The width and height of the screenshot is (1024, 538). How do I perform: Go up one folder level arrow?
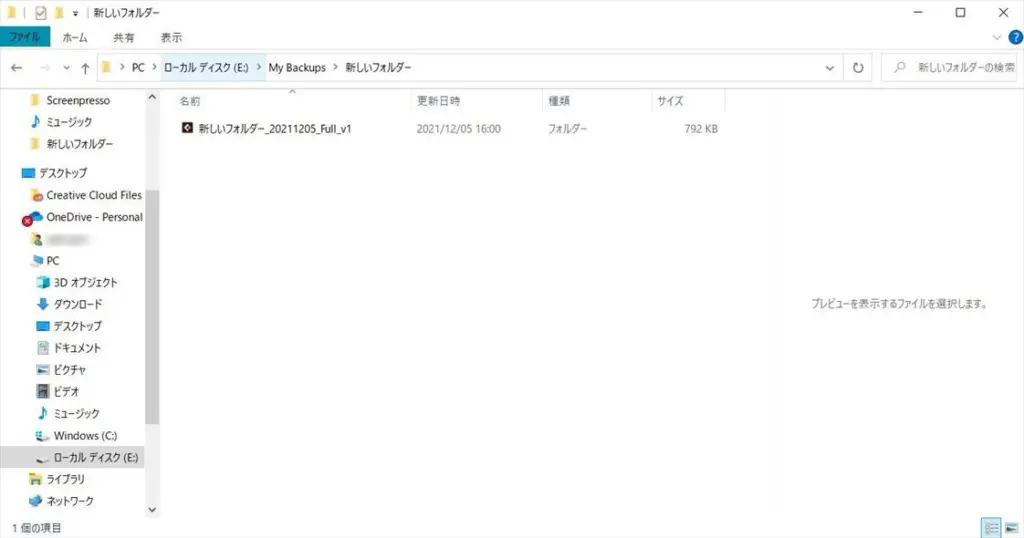tap(85, 68)
